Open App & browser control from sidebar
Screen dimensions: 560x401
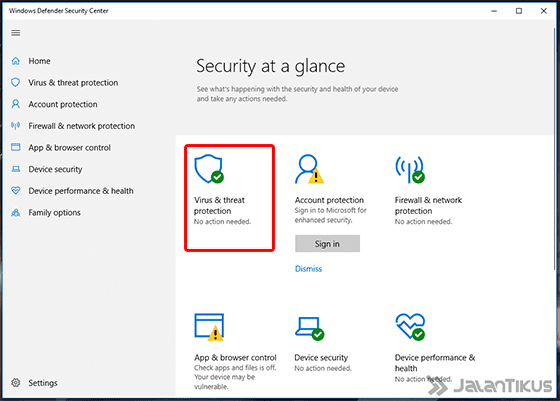(x=70, y=147)
